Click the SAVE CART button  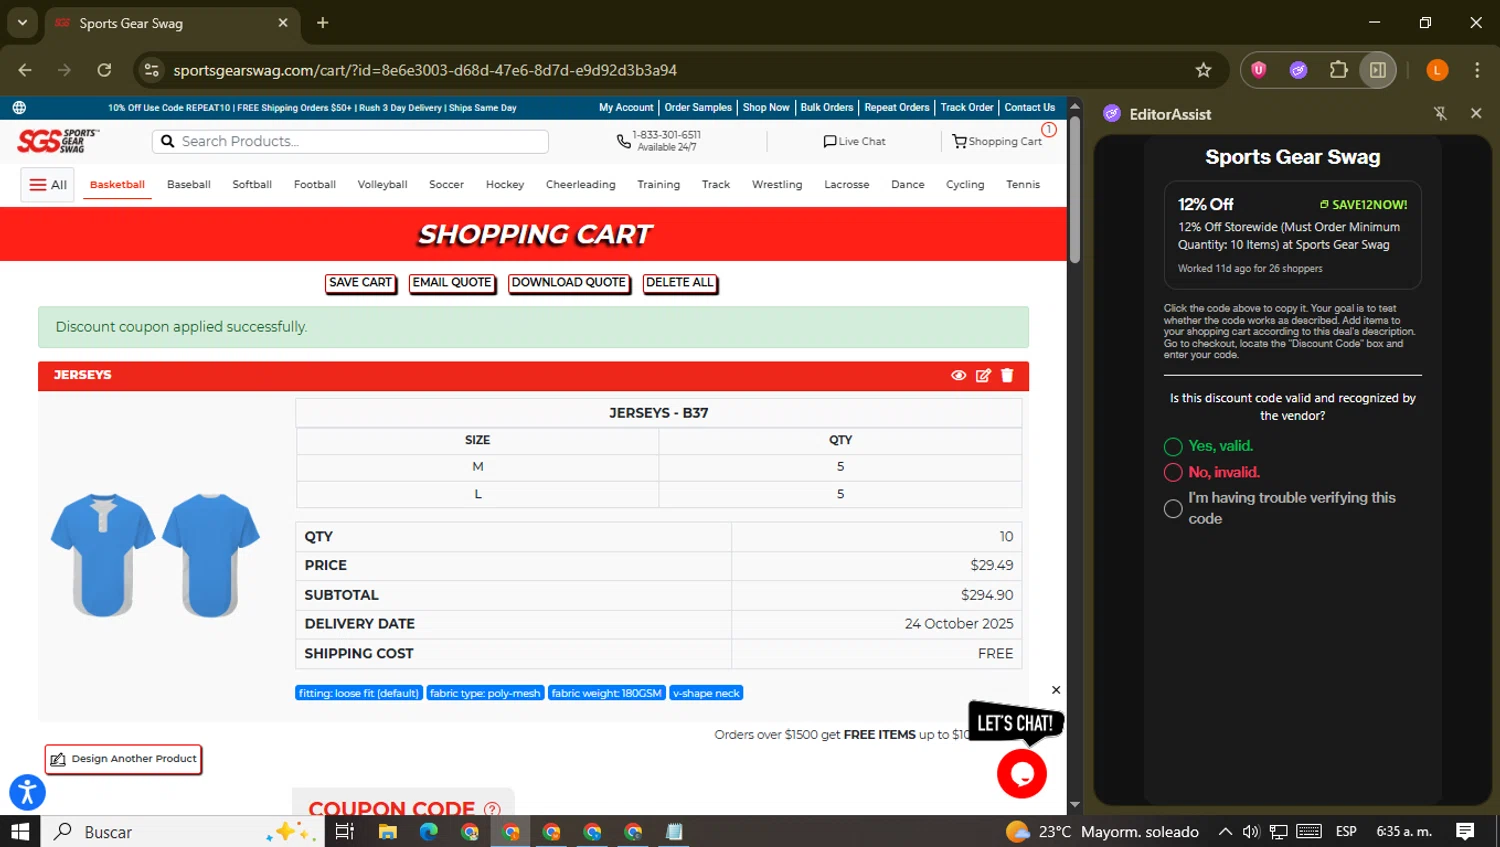coord(360,283)
